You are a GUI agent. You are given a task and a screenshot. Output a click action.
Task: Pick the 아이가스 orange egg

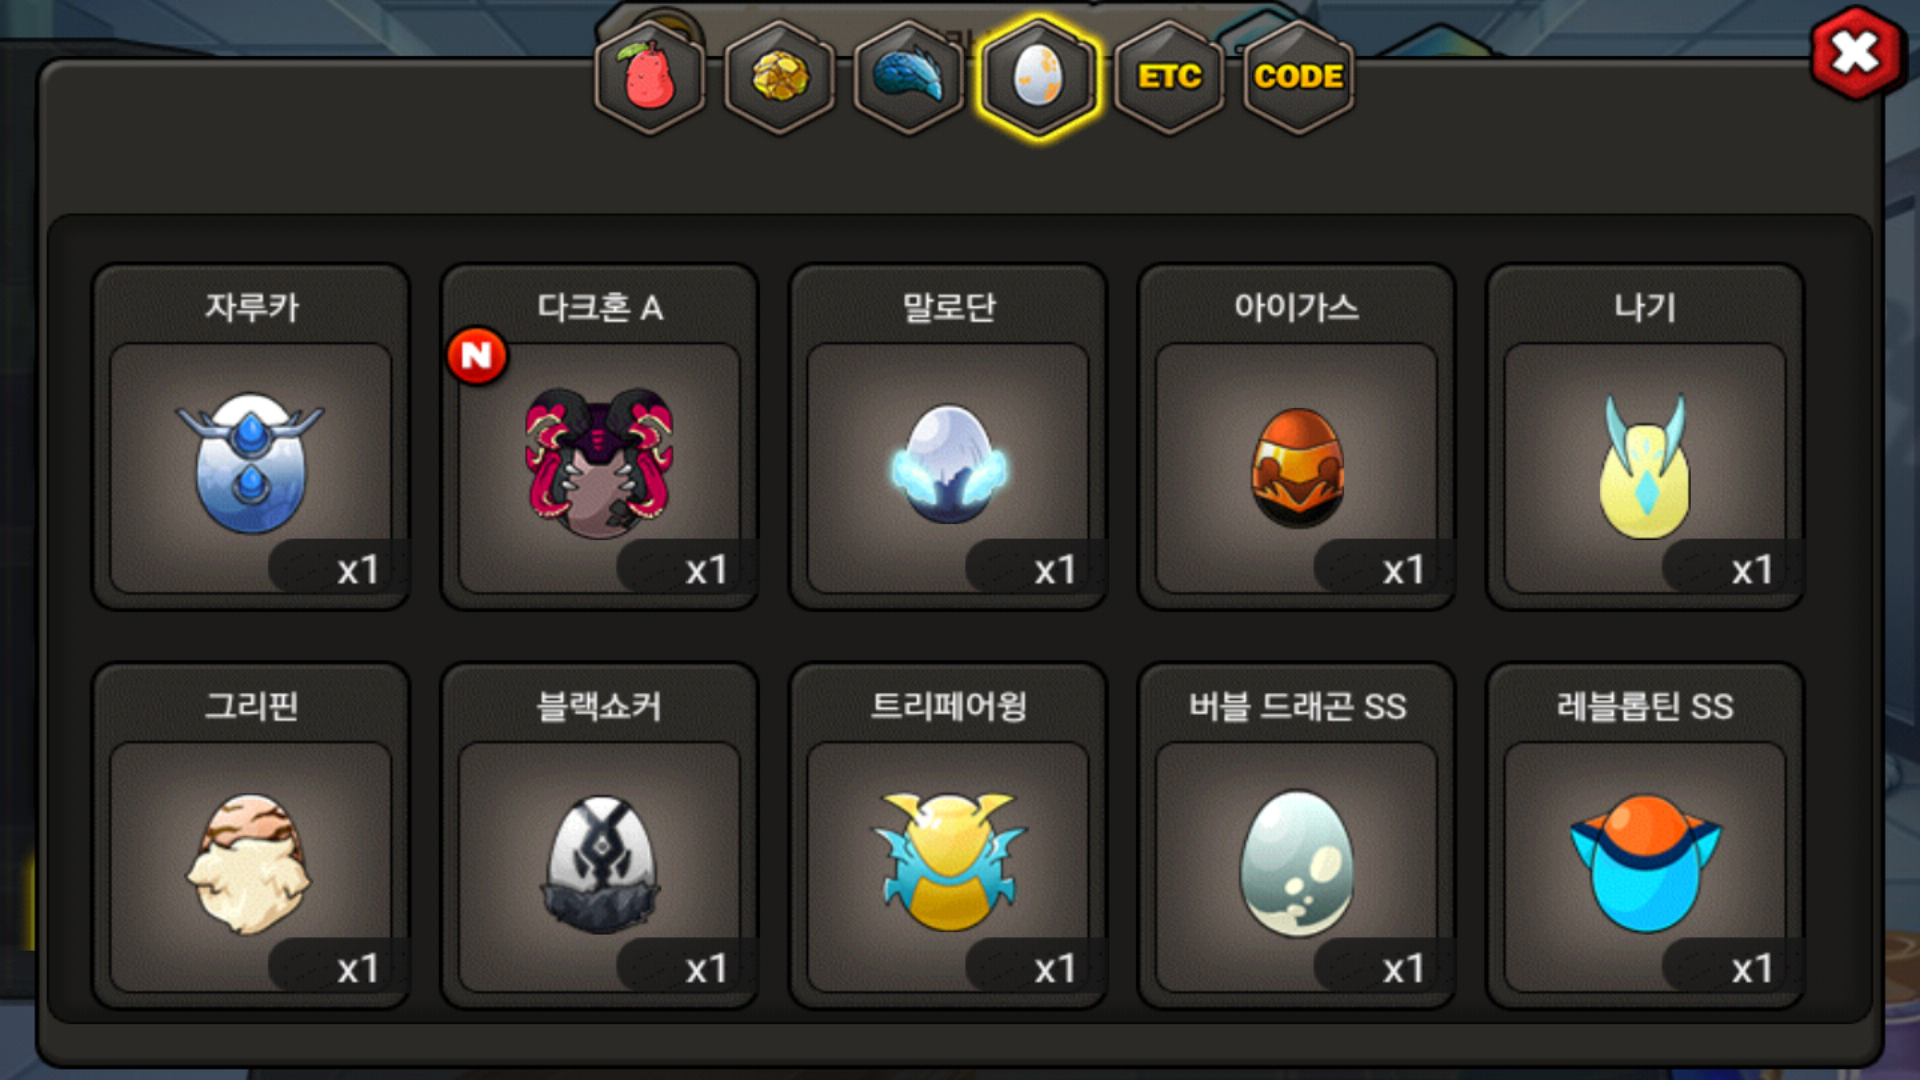pos(1297,466)
